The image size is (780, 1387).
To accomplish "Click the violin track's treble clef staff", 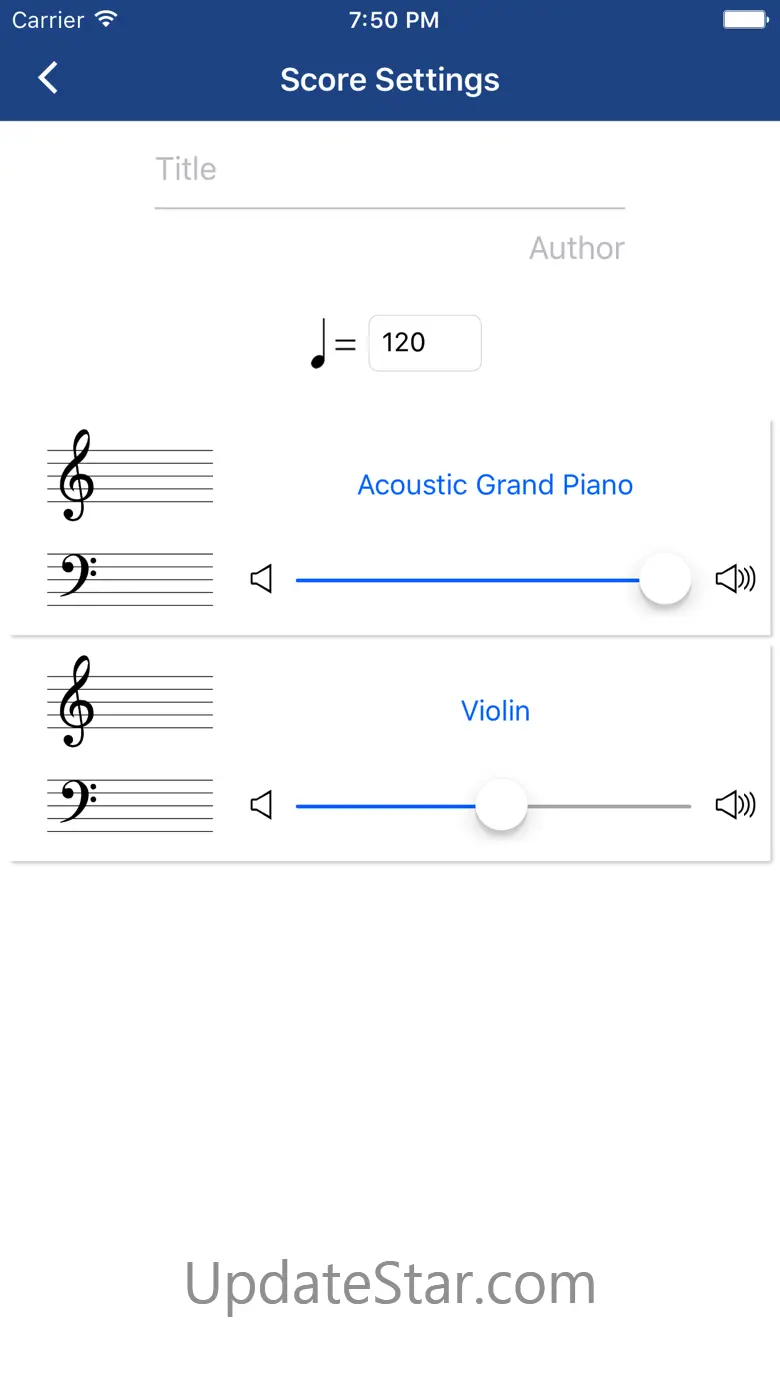I will (129, 702).
